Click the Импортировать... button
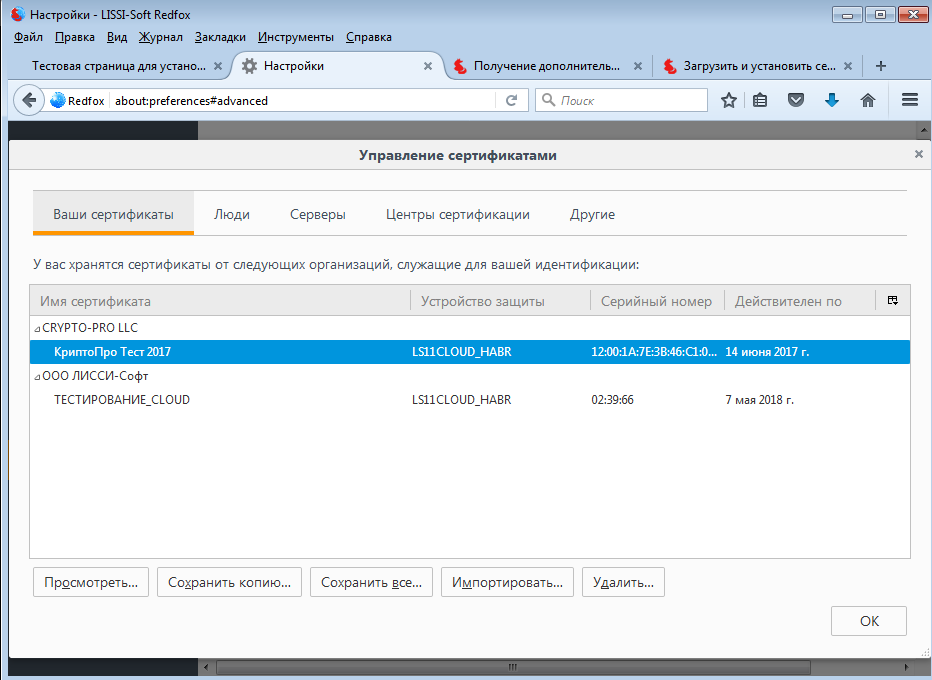The image size is (932, 680). coord(507,582)
